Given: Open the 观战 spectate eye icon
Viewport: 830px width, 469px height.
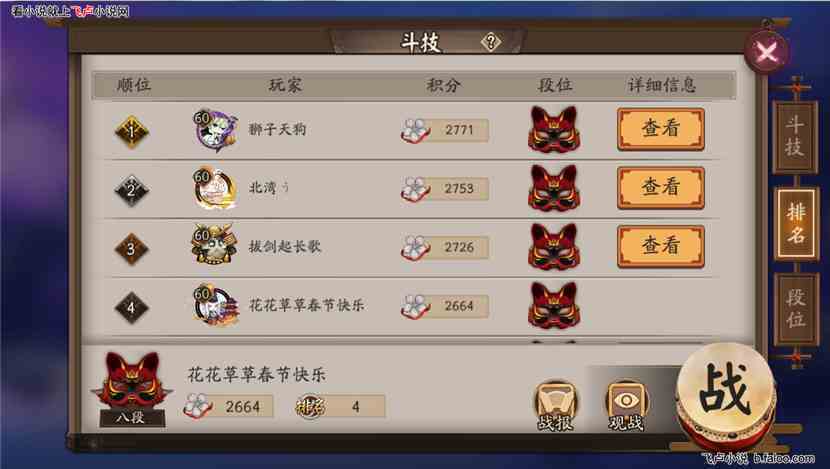Looking at the screenshot, I should click(626, 406).
